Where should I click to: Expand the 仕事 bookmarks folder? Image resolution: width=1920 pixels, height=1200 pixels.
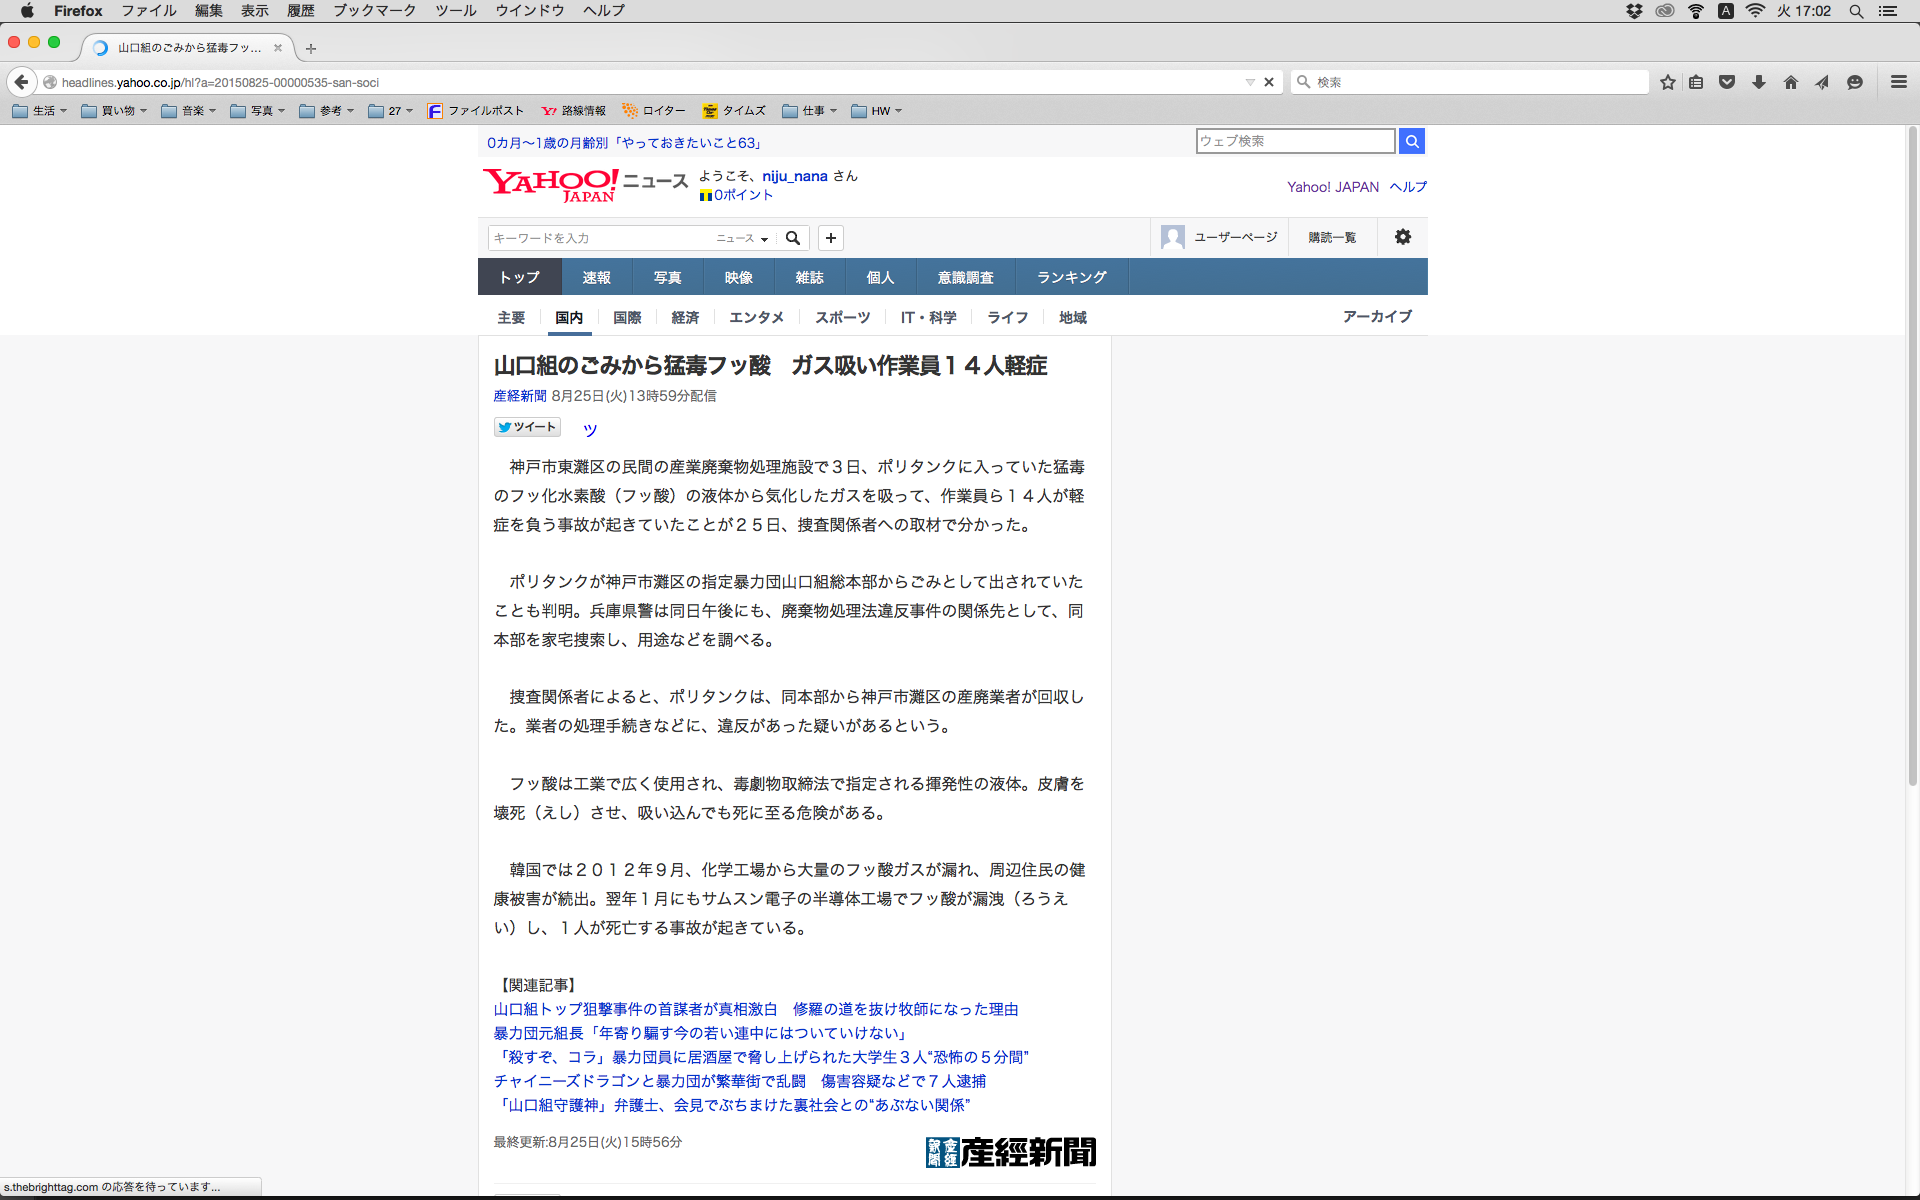(810, 111)
